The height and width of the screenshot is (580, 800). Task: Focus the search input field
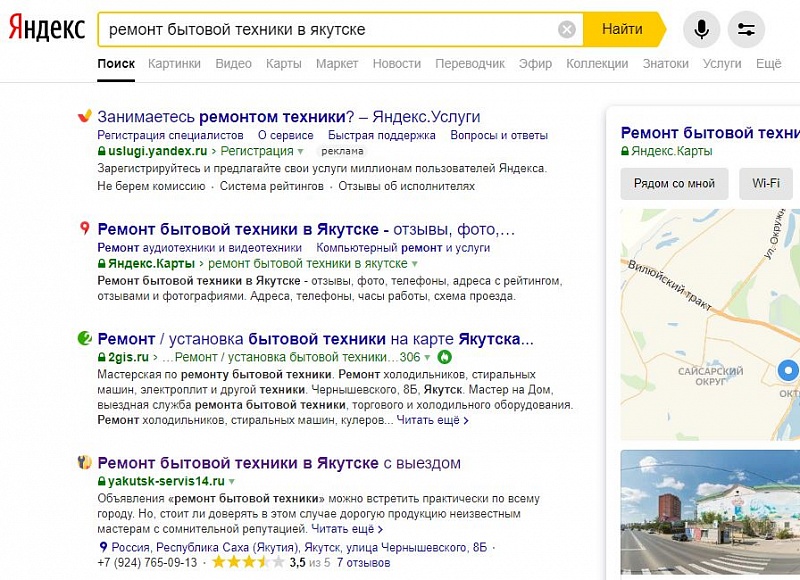pos(329,30)
